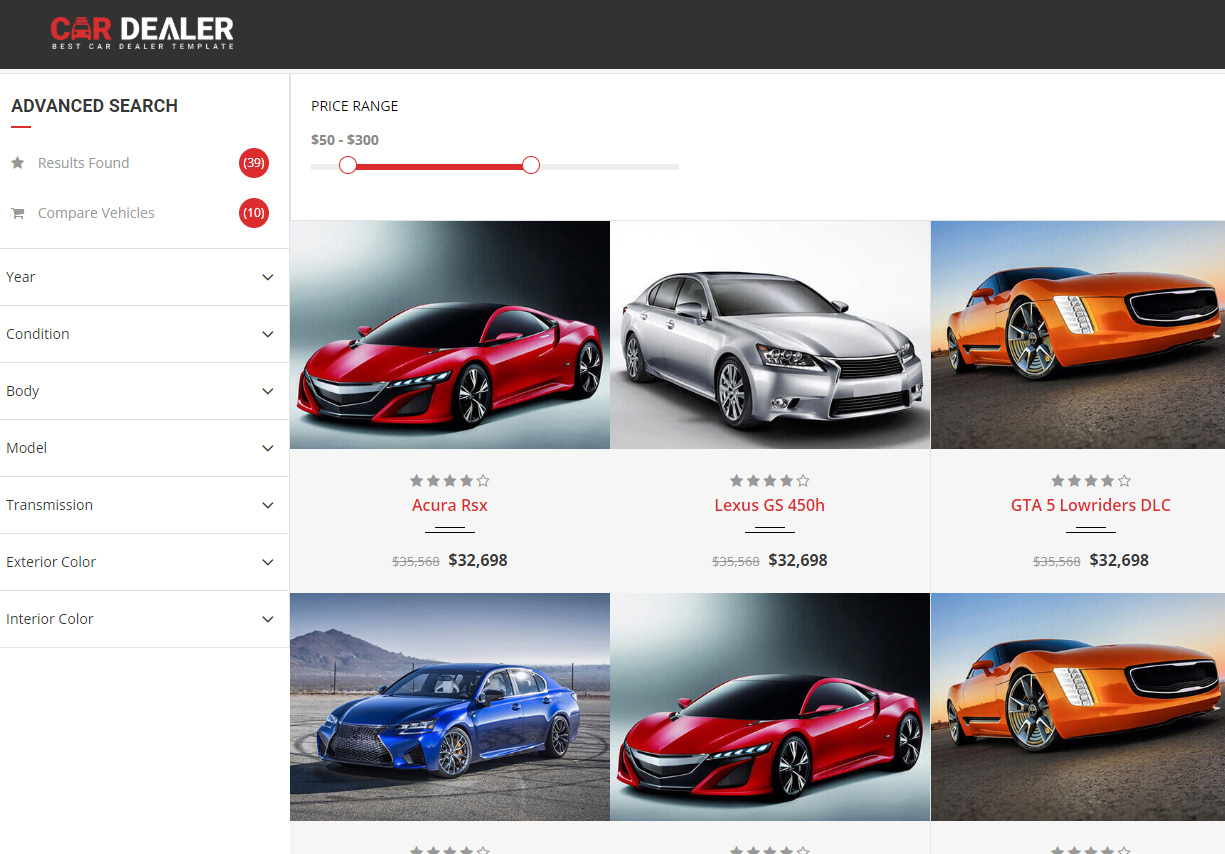The height and width of the screenshot is (854, 1225).
Task: Click the $32,698 price under GTA 5 Lowriders
Action: [x=1119, y=560]
